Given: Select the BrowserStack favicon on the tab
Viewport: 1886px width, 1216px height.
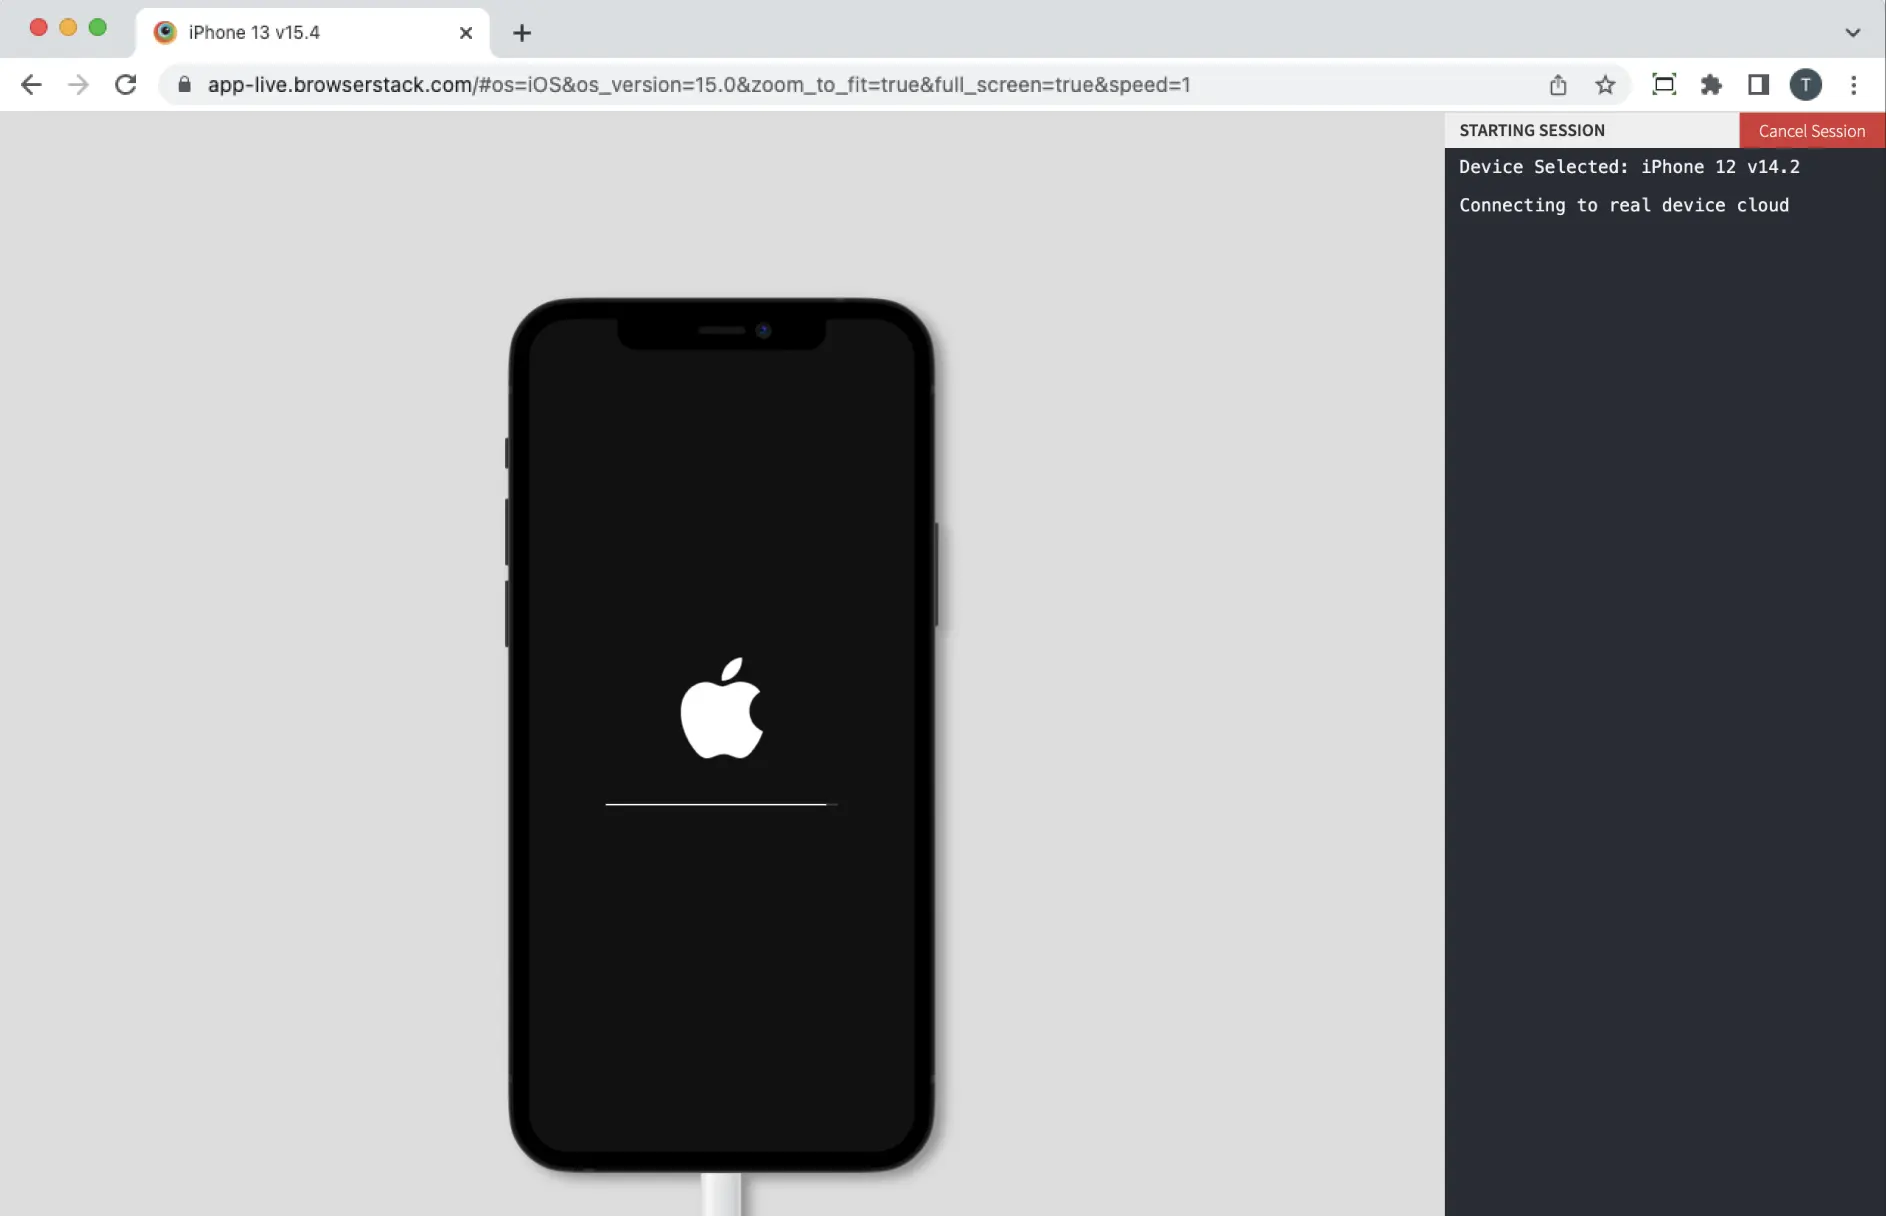Looking at the screenshot, I should point(164,32).
